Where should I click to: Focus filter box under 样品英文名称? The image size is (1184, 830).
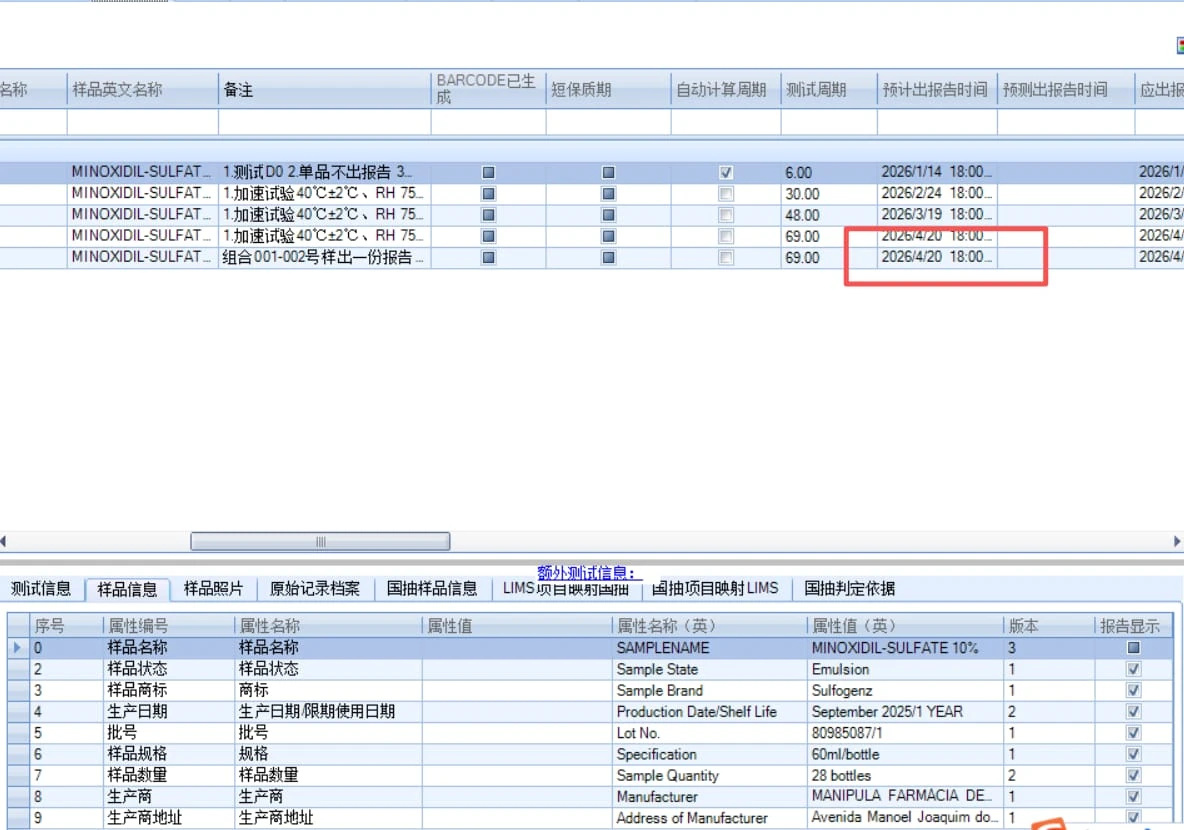pos(143,122)
